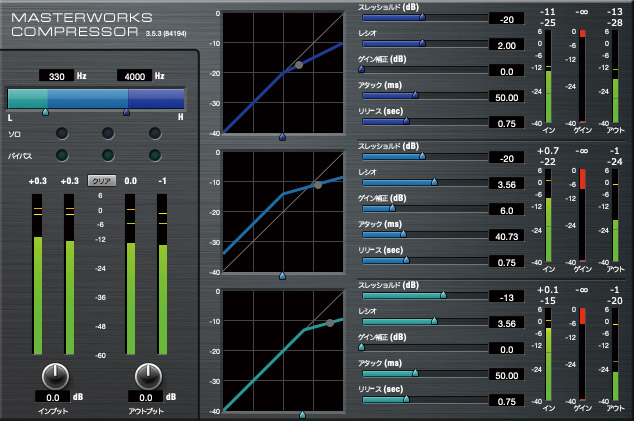Screen dimensions: 634x421
Task: Toggle solo for the low band
Action: (62, 133)
